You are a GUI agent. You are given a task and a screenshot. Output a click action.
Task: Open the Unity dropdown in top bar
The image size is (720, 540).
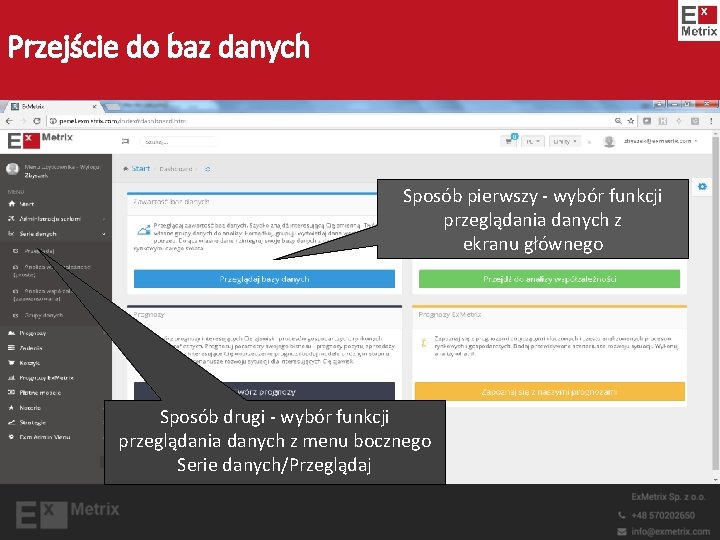pyautogui.click(x=565, y=141)
